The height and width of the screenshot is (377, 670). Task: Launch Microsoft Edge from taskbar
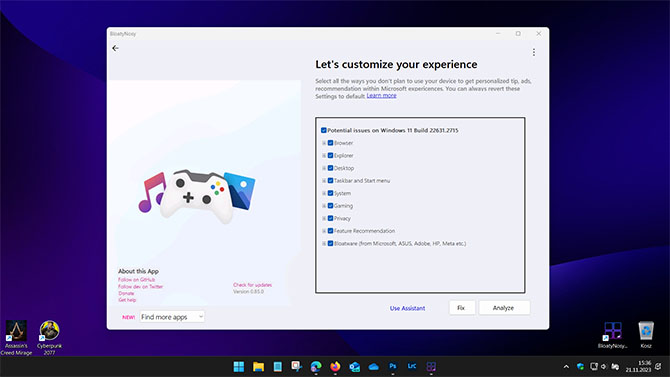click(x=316, y=366)
